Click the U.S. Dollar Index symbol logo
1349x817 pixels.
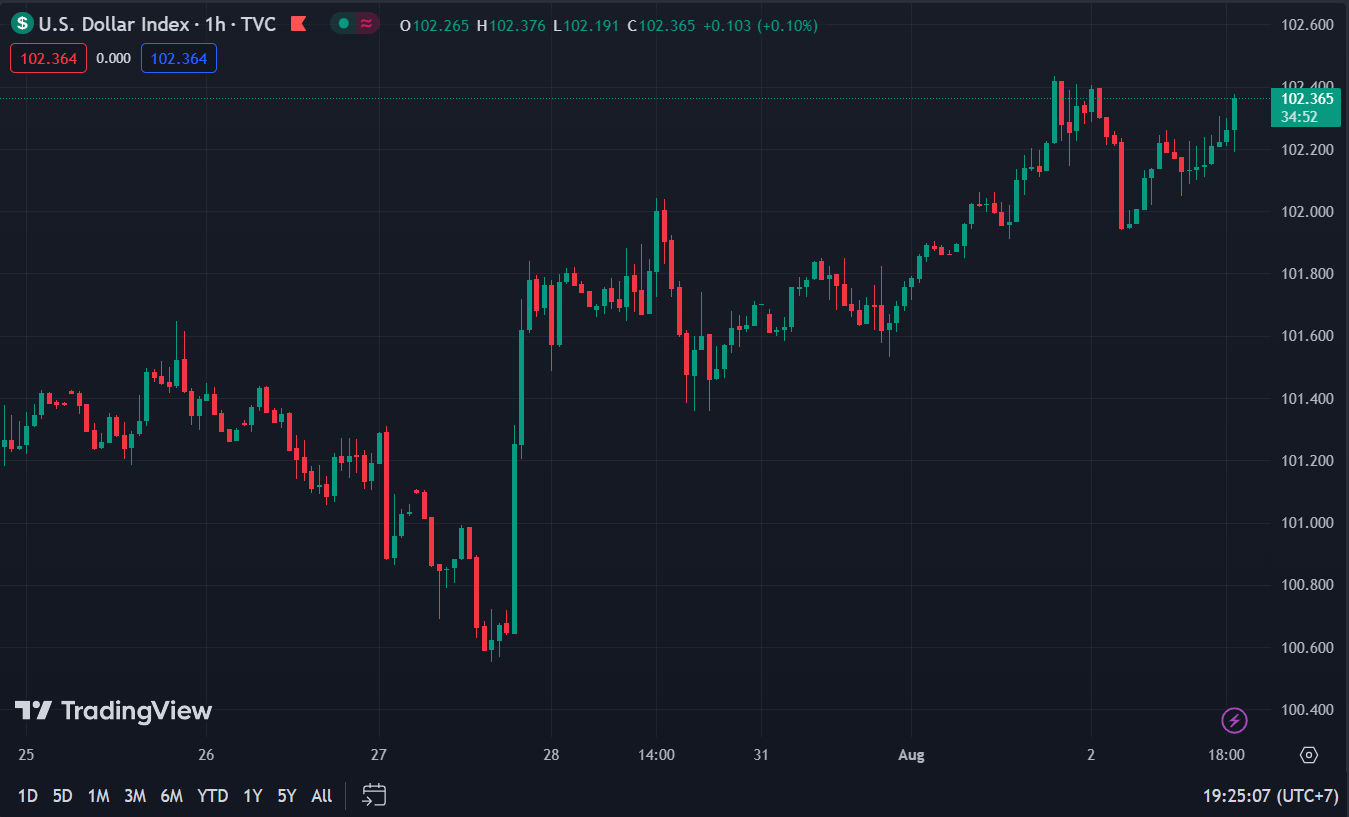click(x=22, y=24)
